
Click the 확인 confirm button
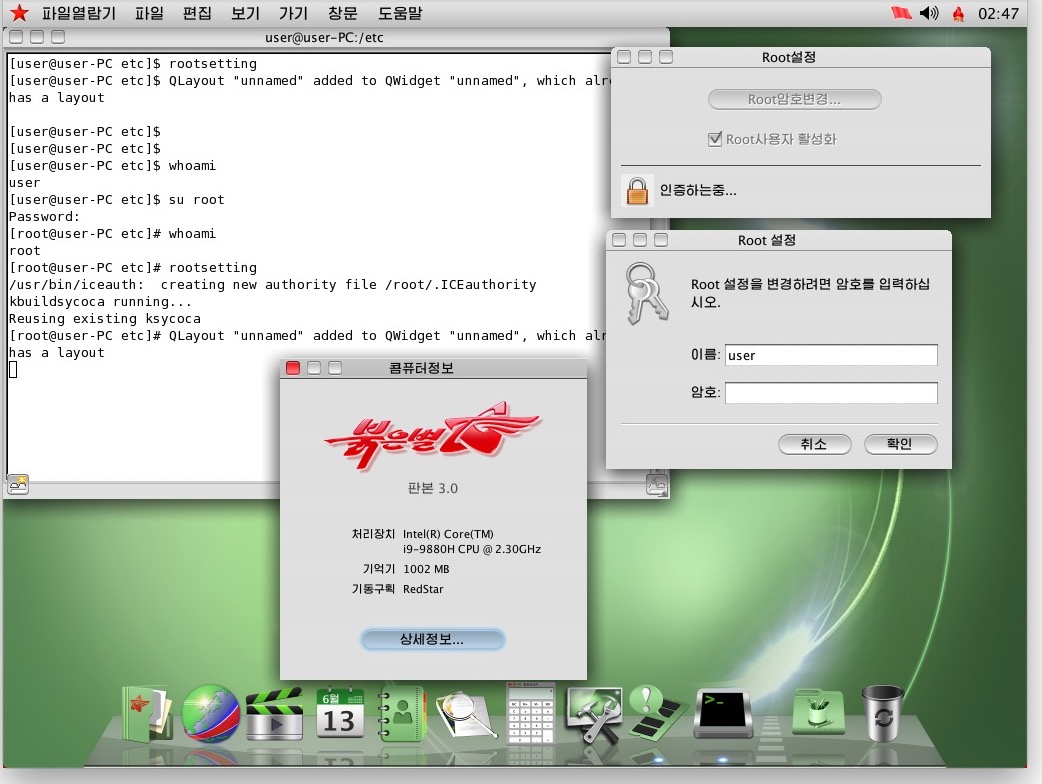900,444
